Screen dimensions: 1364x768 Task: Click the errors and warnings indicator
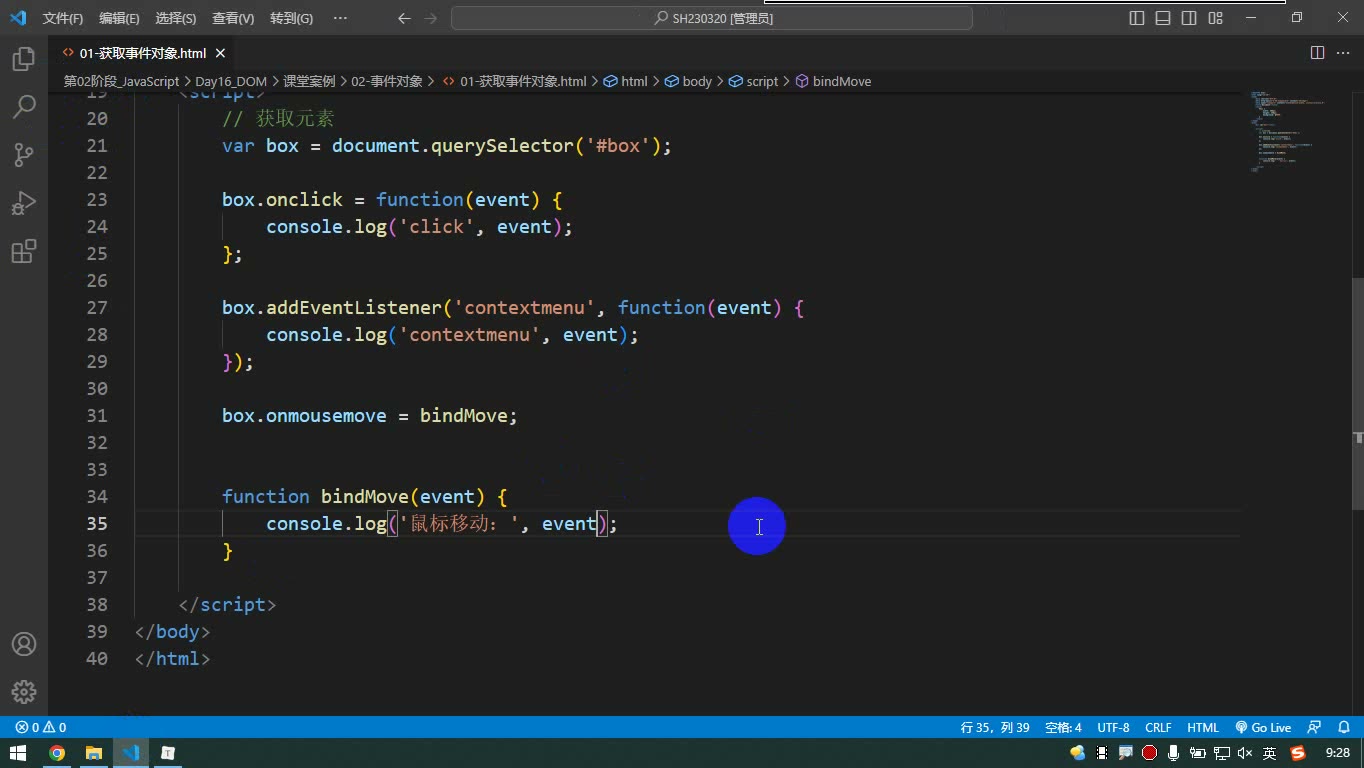(x=41, y=728)
